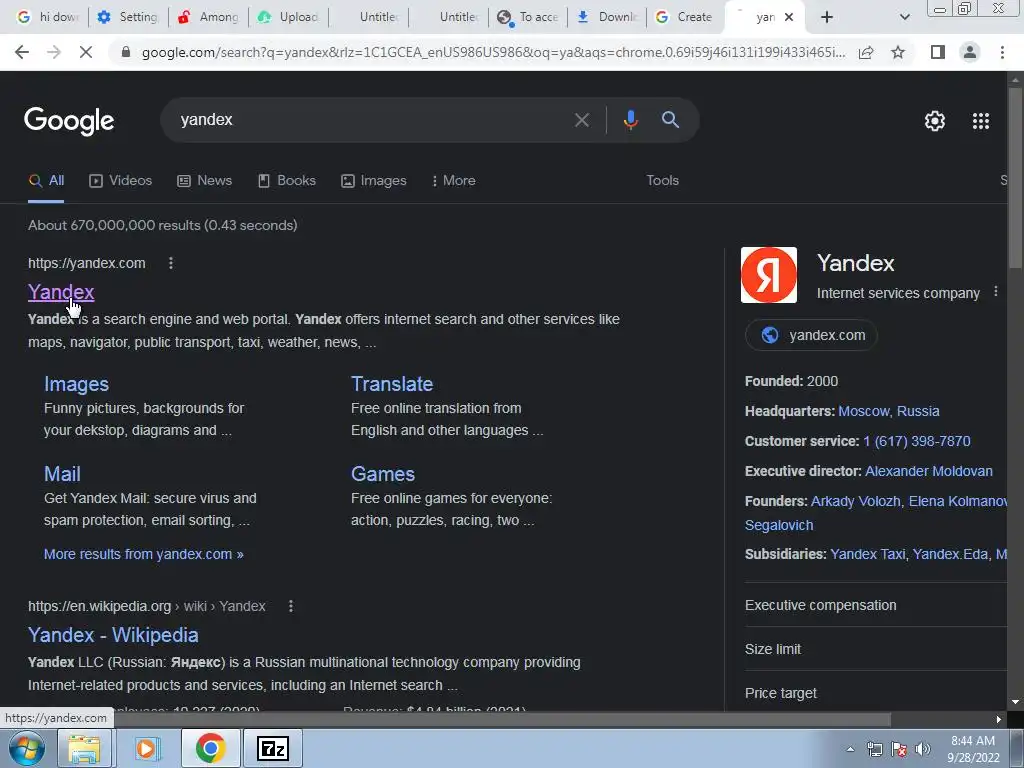Switch to the Settings tab
1024x768 pixels.
pos(127,17)
